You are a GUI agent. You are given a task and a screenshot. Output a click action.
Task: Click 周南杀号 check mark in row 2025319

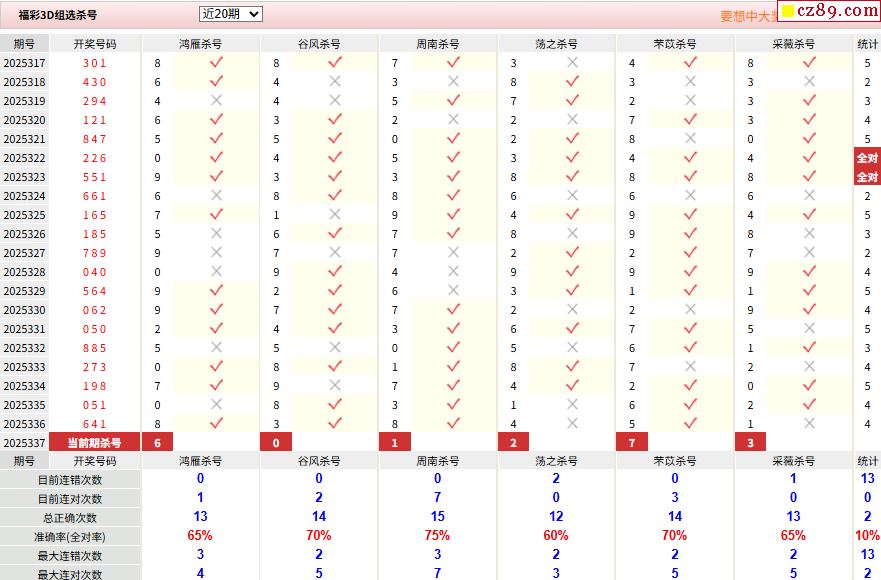[x=453, y=101]
